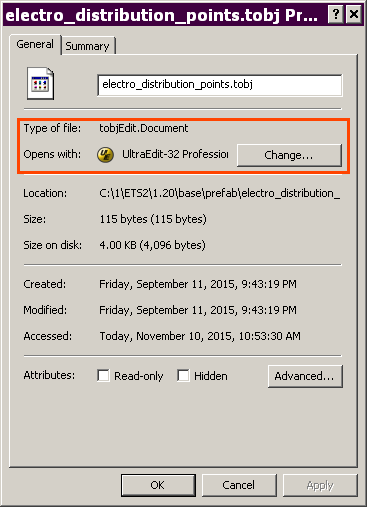Click the 'Opens with:' label

click(x=52, y=154)
